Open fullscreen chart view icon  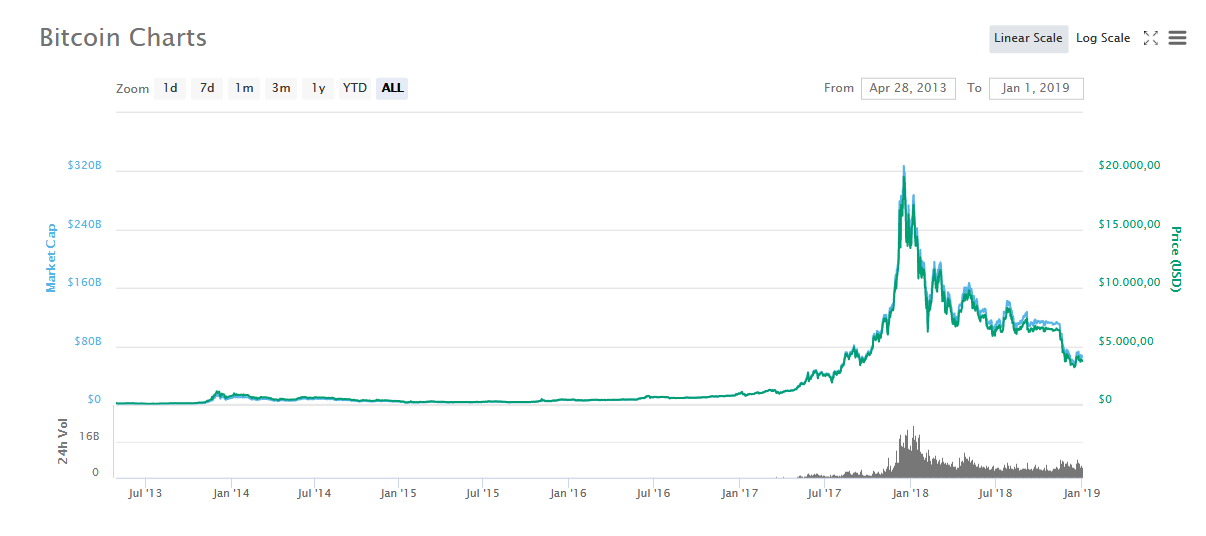1150,38
